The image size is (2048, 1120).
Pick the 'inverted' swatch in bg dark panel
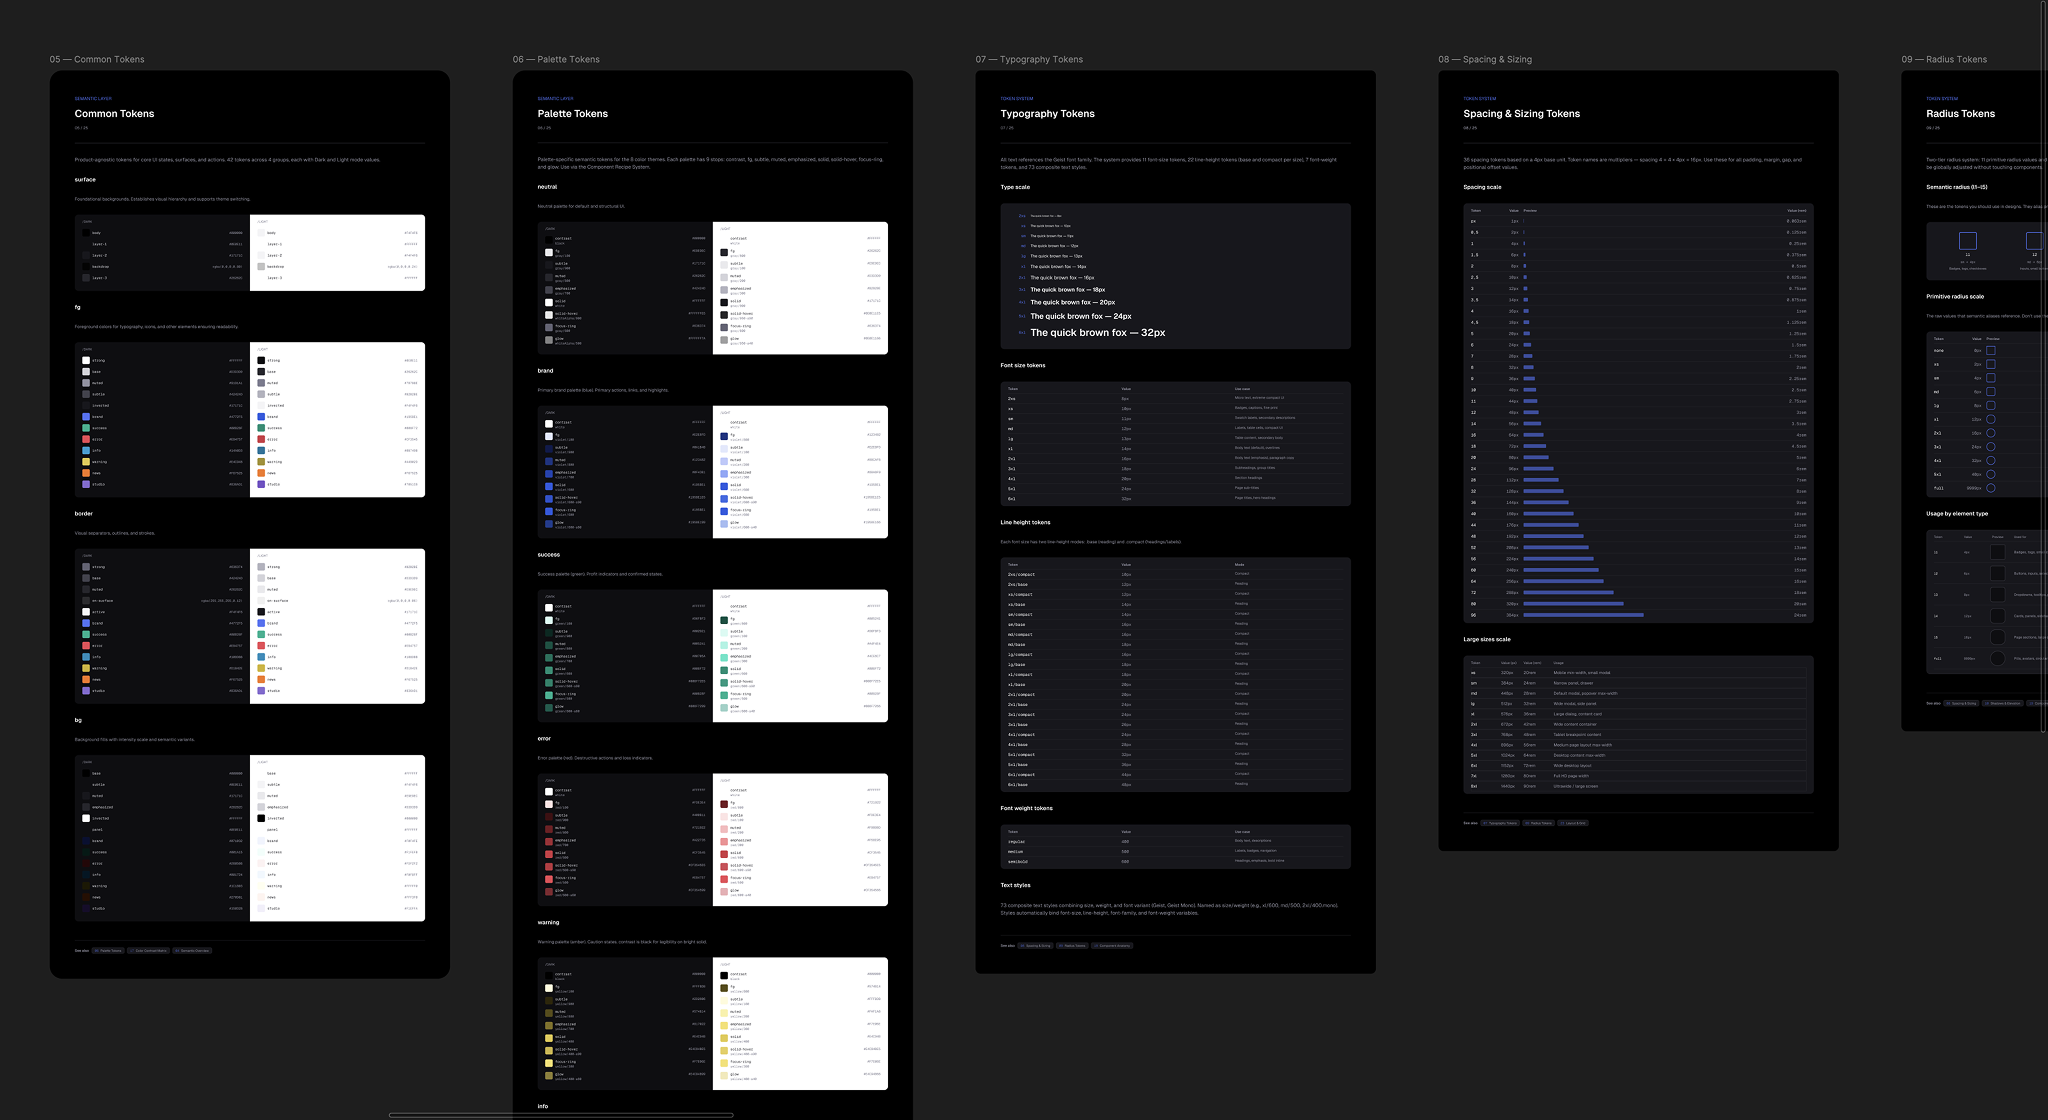click(x=86, y=818)
